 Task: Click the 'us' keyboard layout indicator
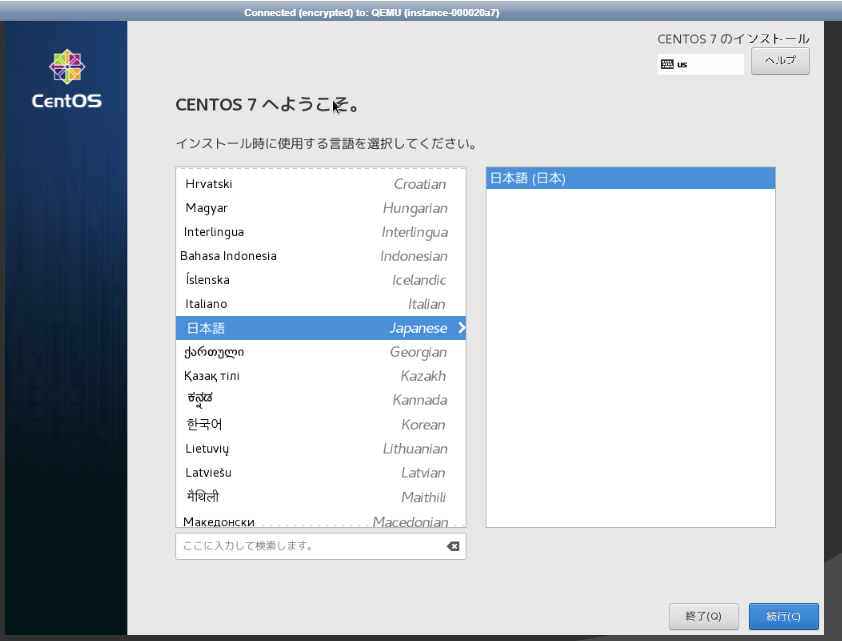click(700, 64)
